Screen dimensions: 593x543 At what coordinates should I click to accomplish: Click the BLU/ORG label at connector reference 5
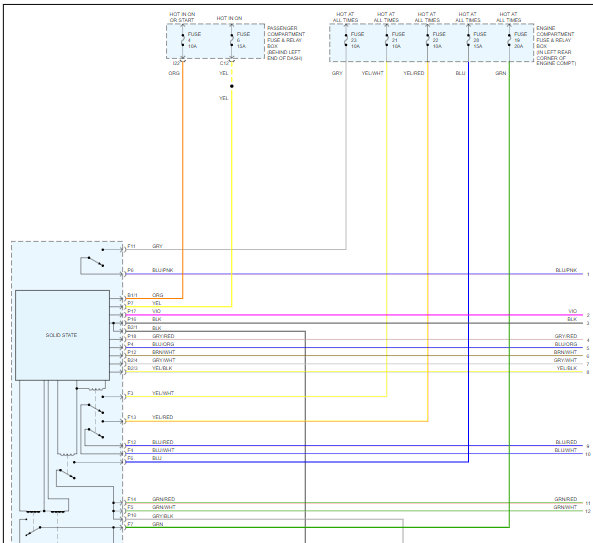tap(566, 344)
